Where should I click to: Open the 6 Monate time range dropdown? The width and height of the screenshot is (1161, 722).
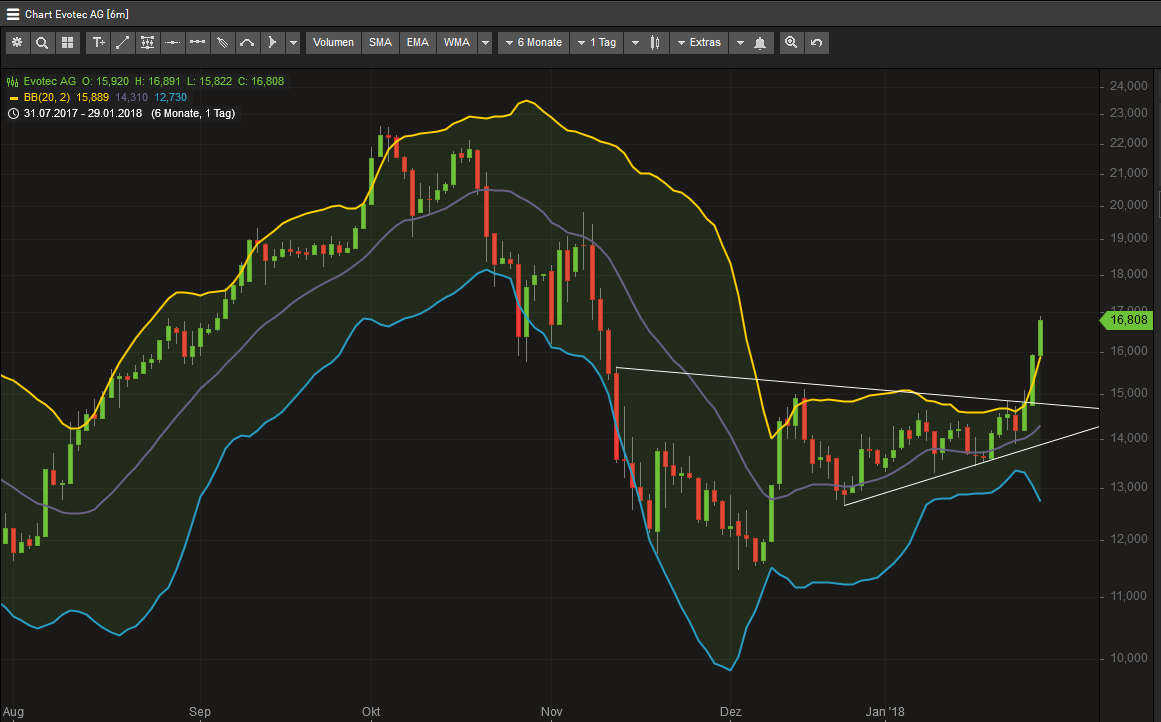[533, 43]
